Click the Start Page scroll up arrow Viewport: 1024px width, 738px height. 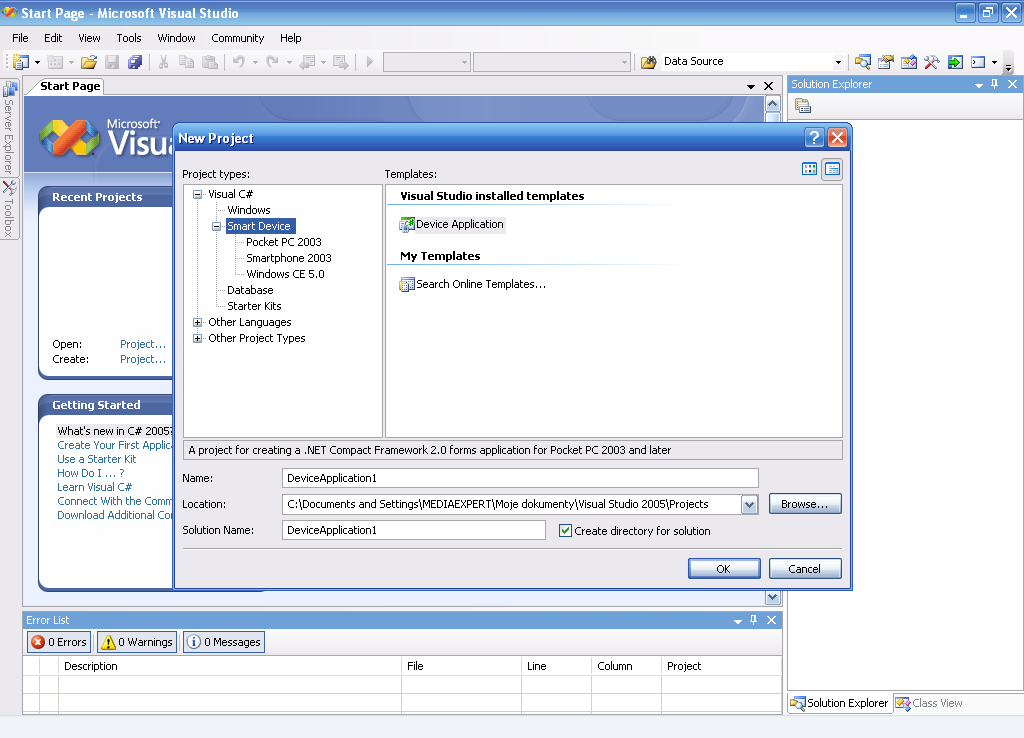point(773,104)
